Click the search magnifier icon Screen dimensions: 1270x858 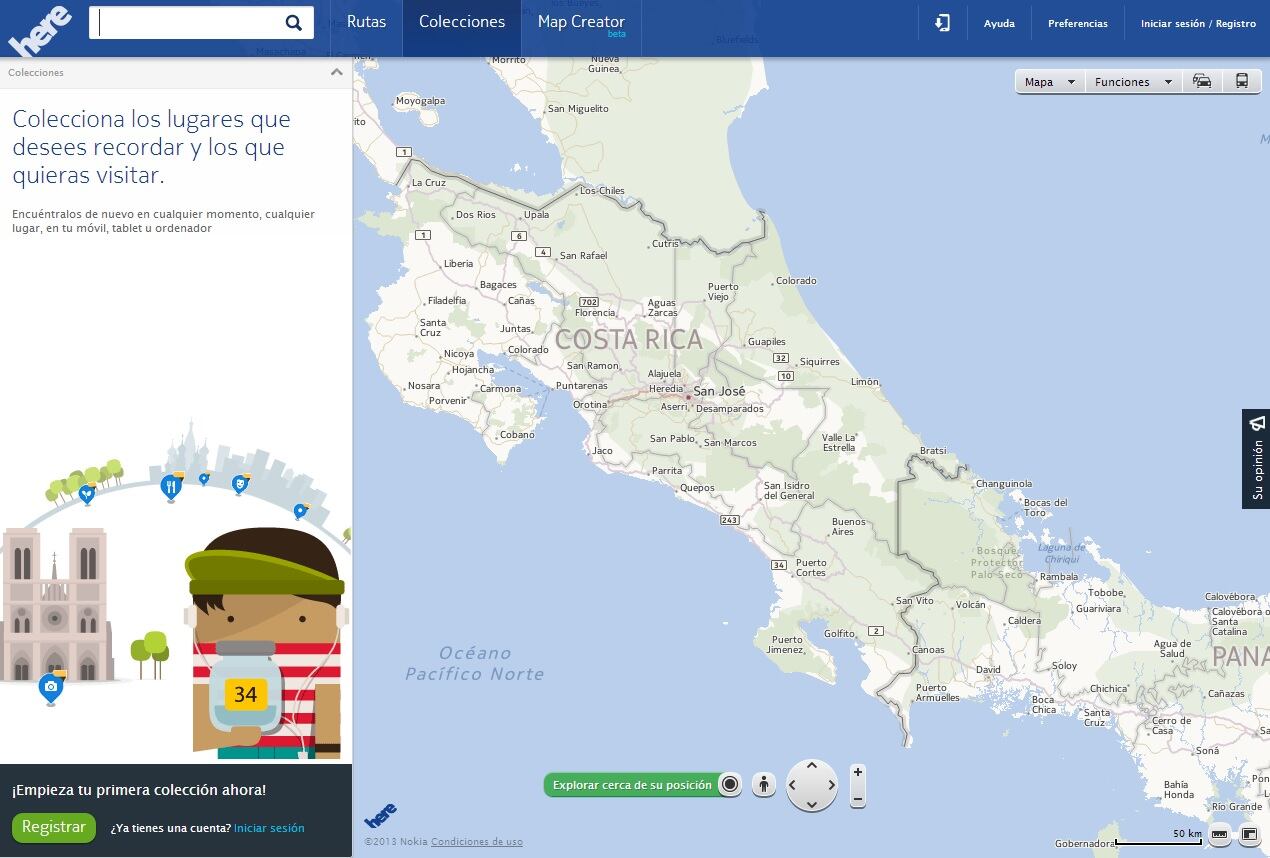coord(293,23)
